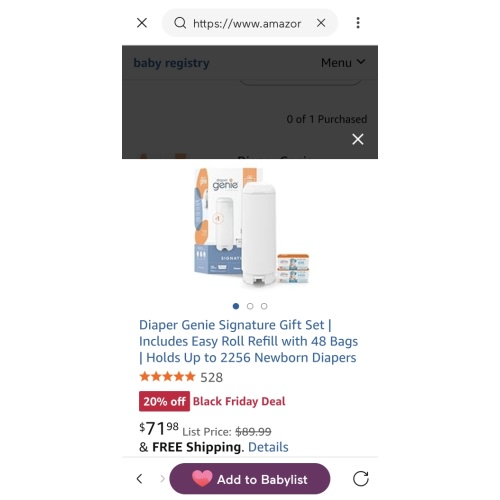Dismiss the overlay with the white X
Viewport: 500px width, 500px height.
(358, 139)
